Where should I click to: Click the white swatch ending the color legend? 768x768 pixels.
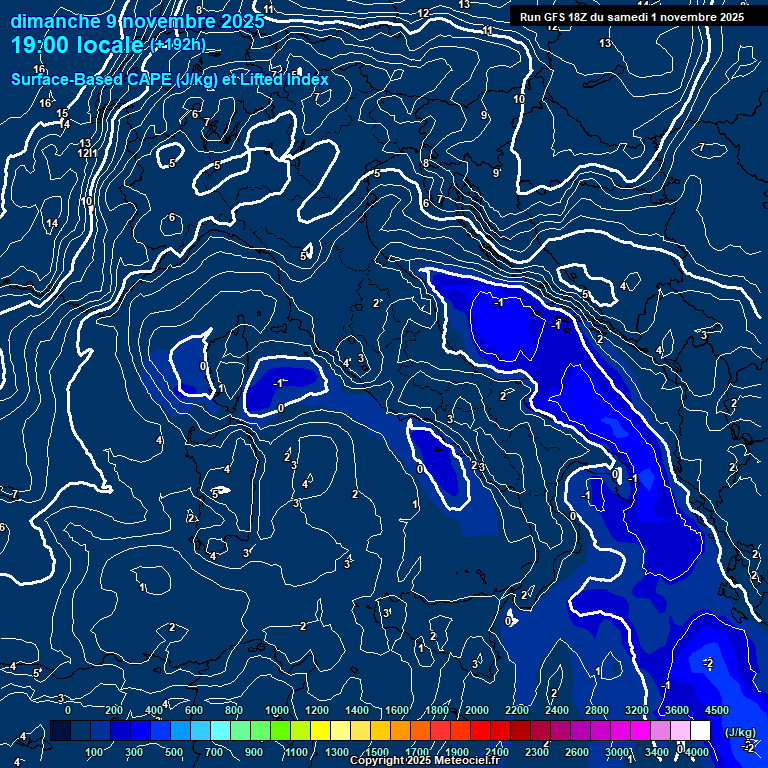click(x=700, y=730)
